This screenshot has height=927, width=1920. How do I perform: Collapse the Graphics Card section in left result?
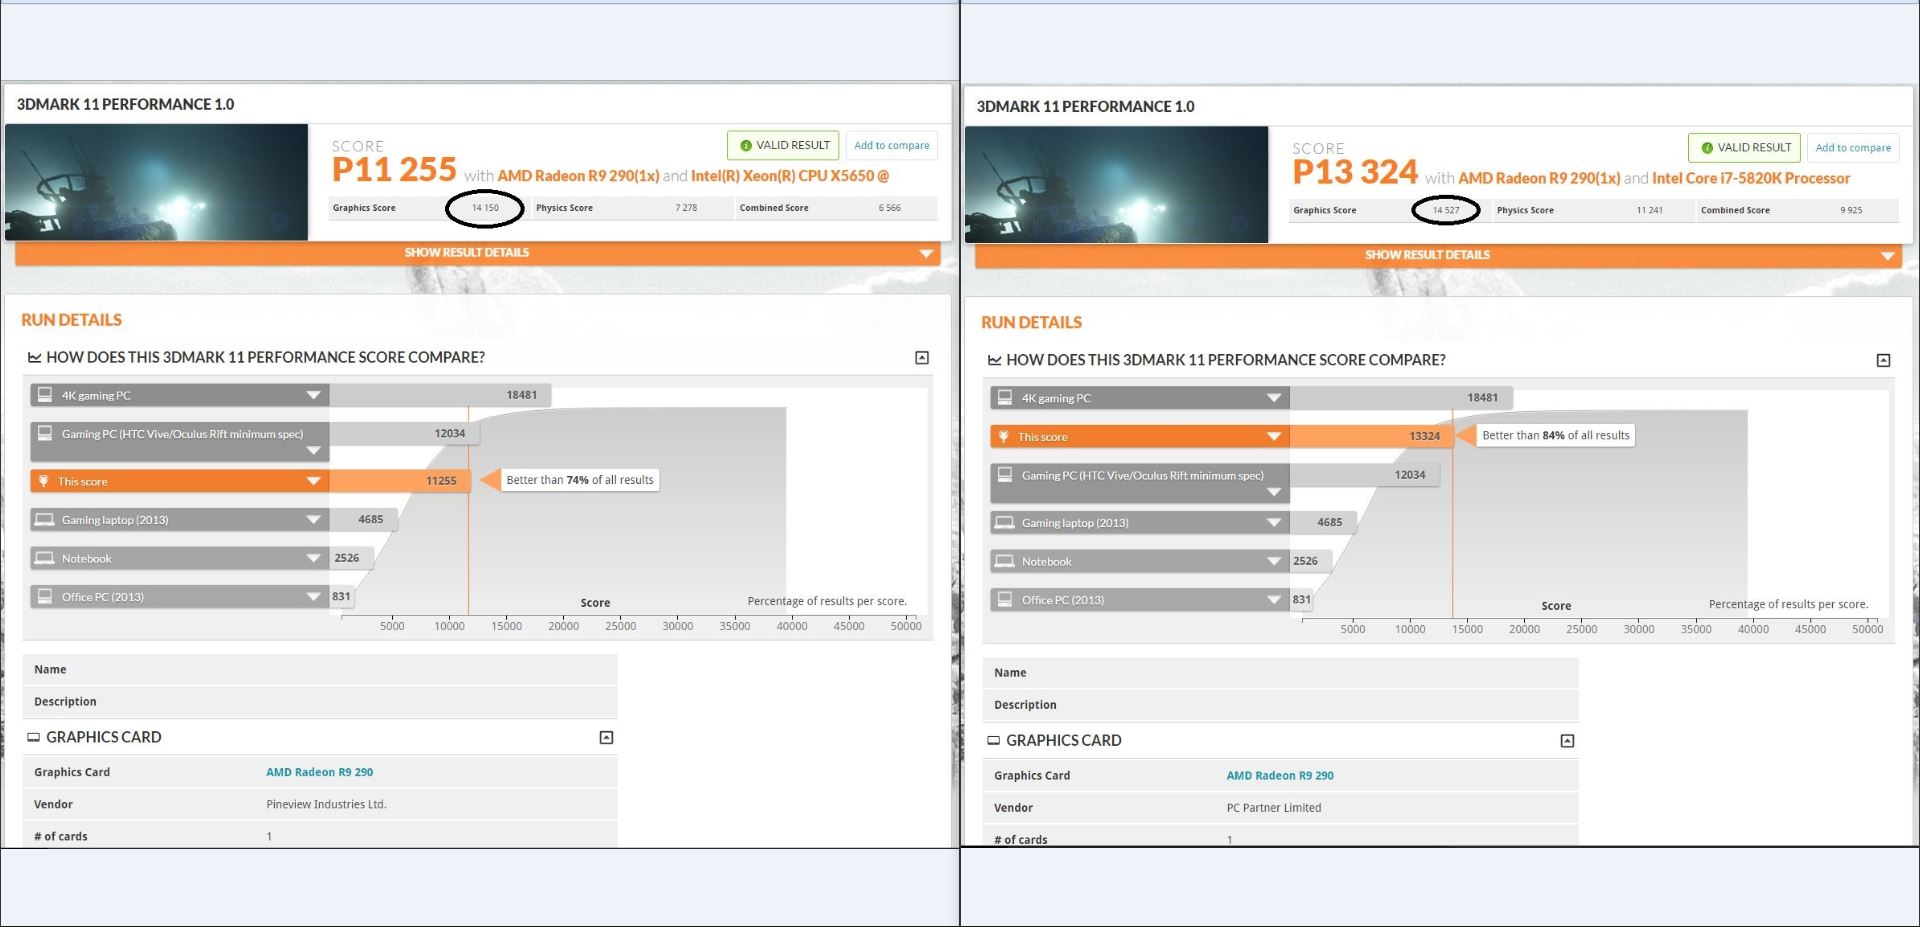(x=606, y=738)
